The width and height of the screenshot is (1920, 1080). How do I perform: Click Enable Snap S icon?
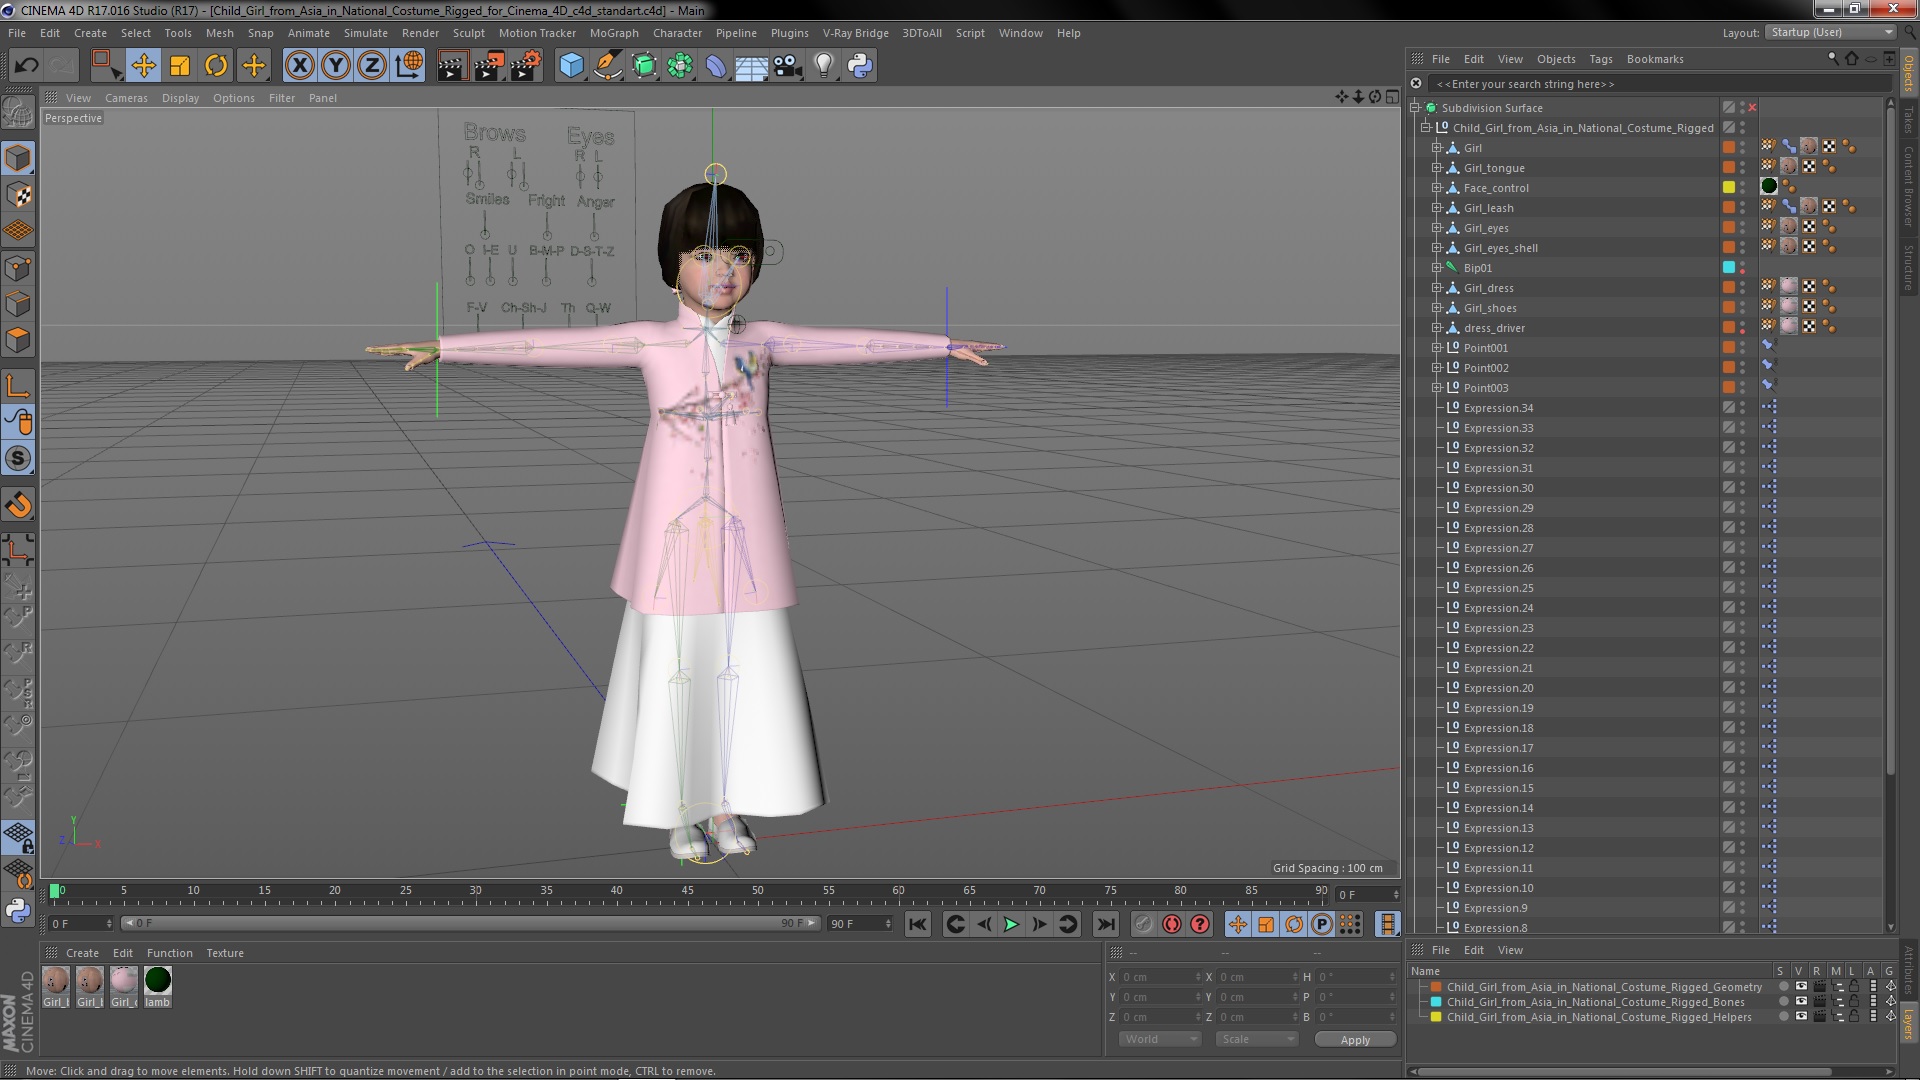[x=18, y=459]
